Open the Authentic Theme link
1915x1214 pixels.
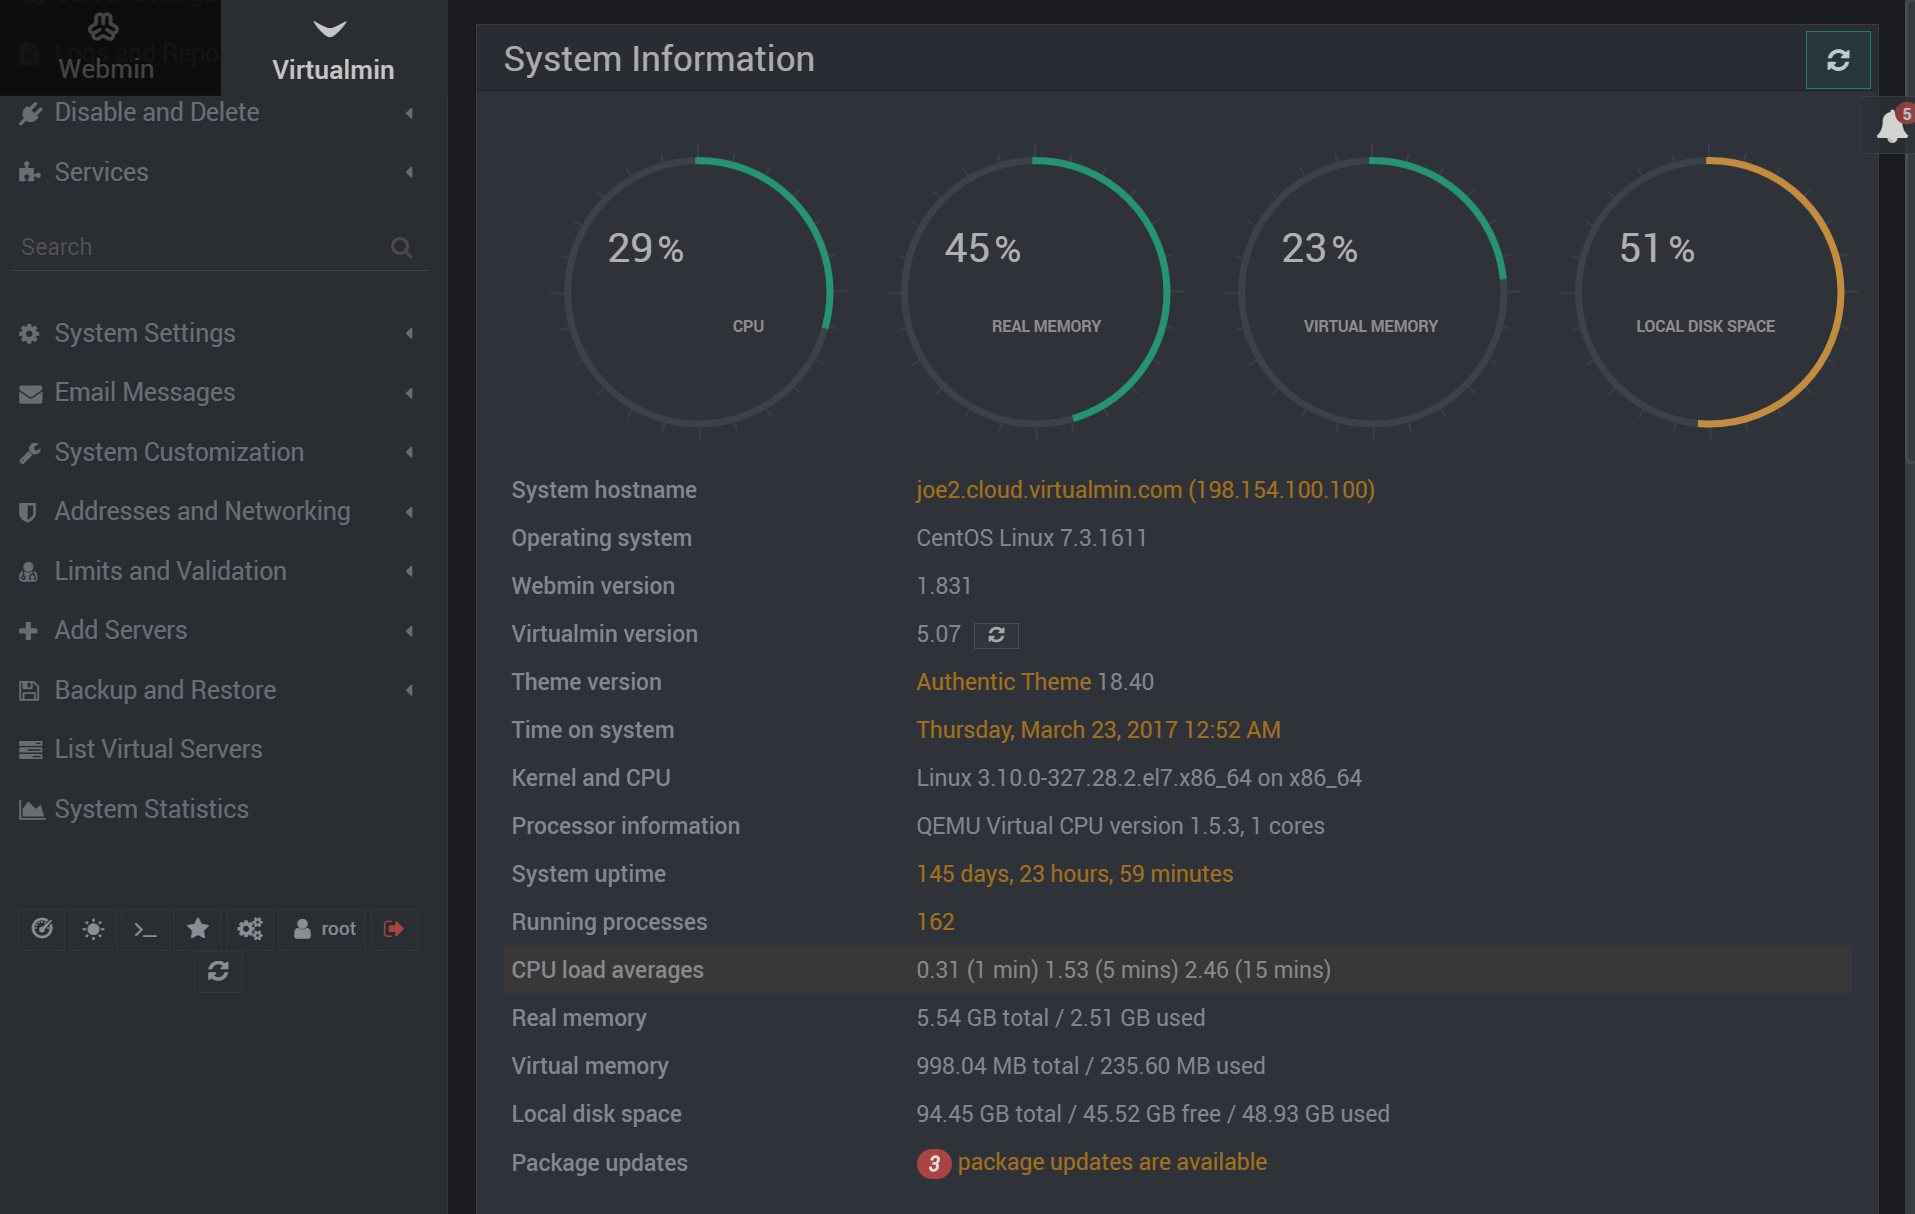point(1004,682)
